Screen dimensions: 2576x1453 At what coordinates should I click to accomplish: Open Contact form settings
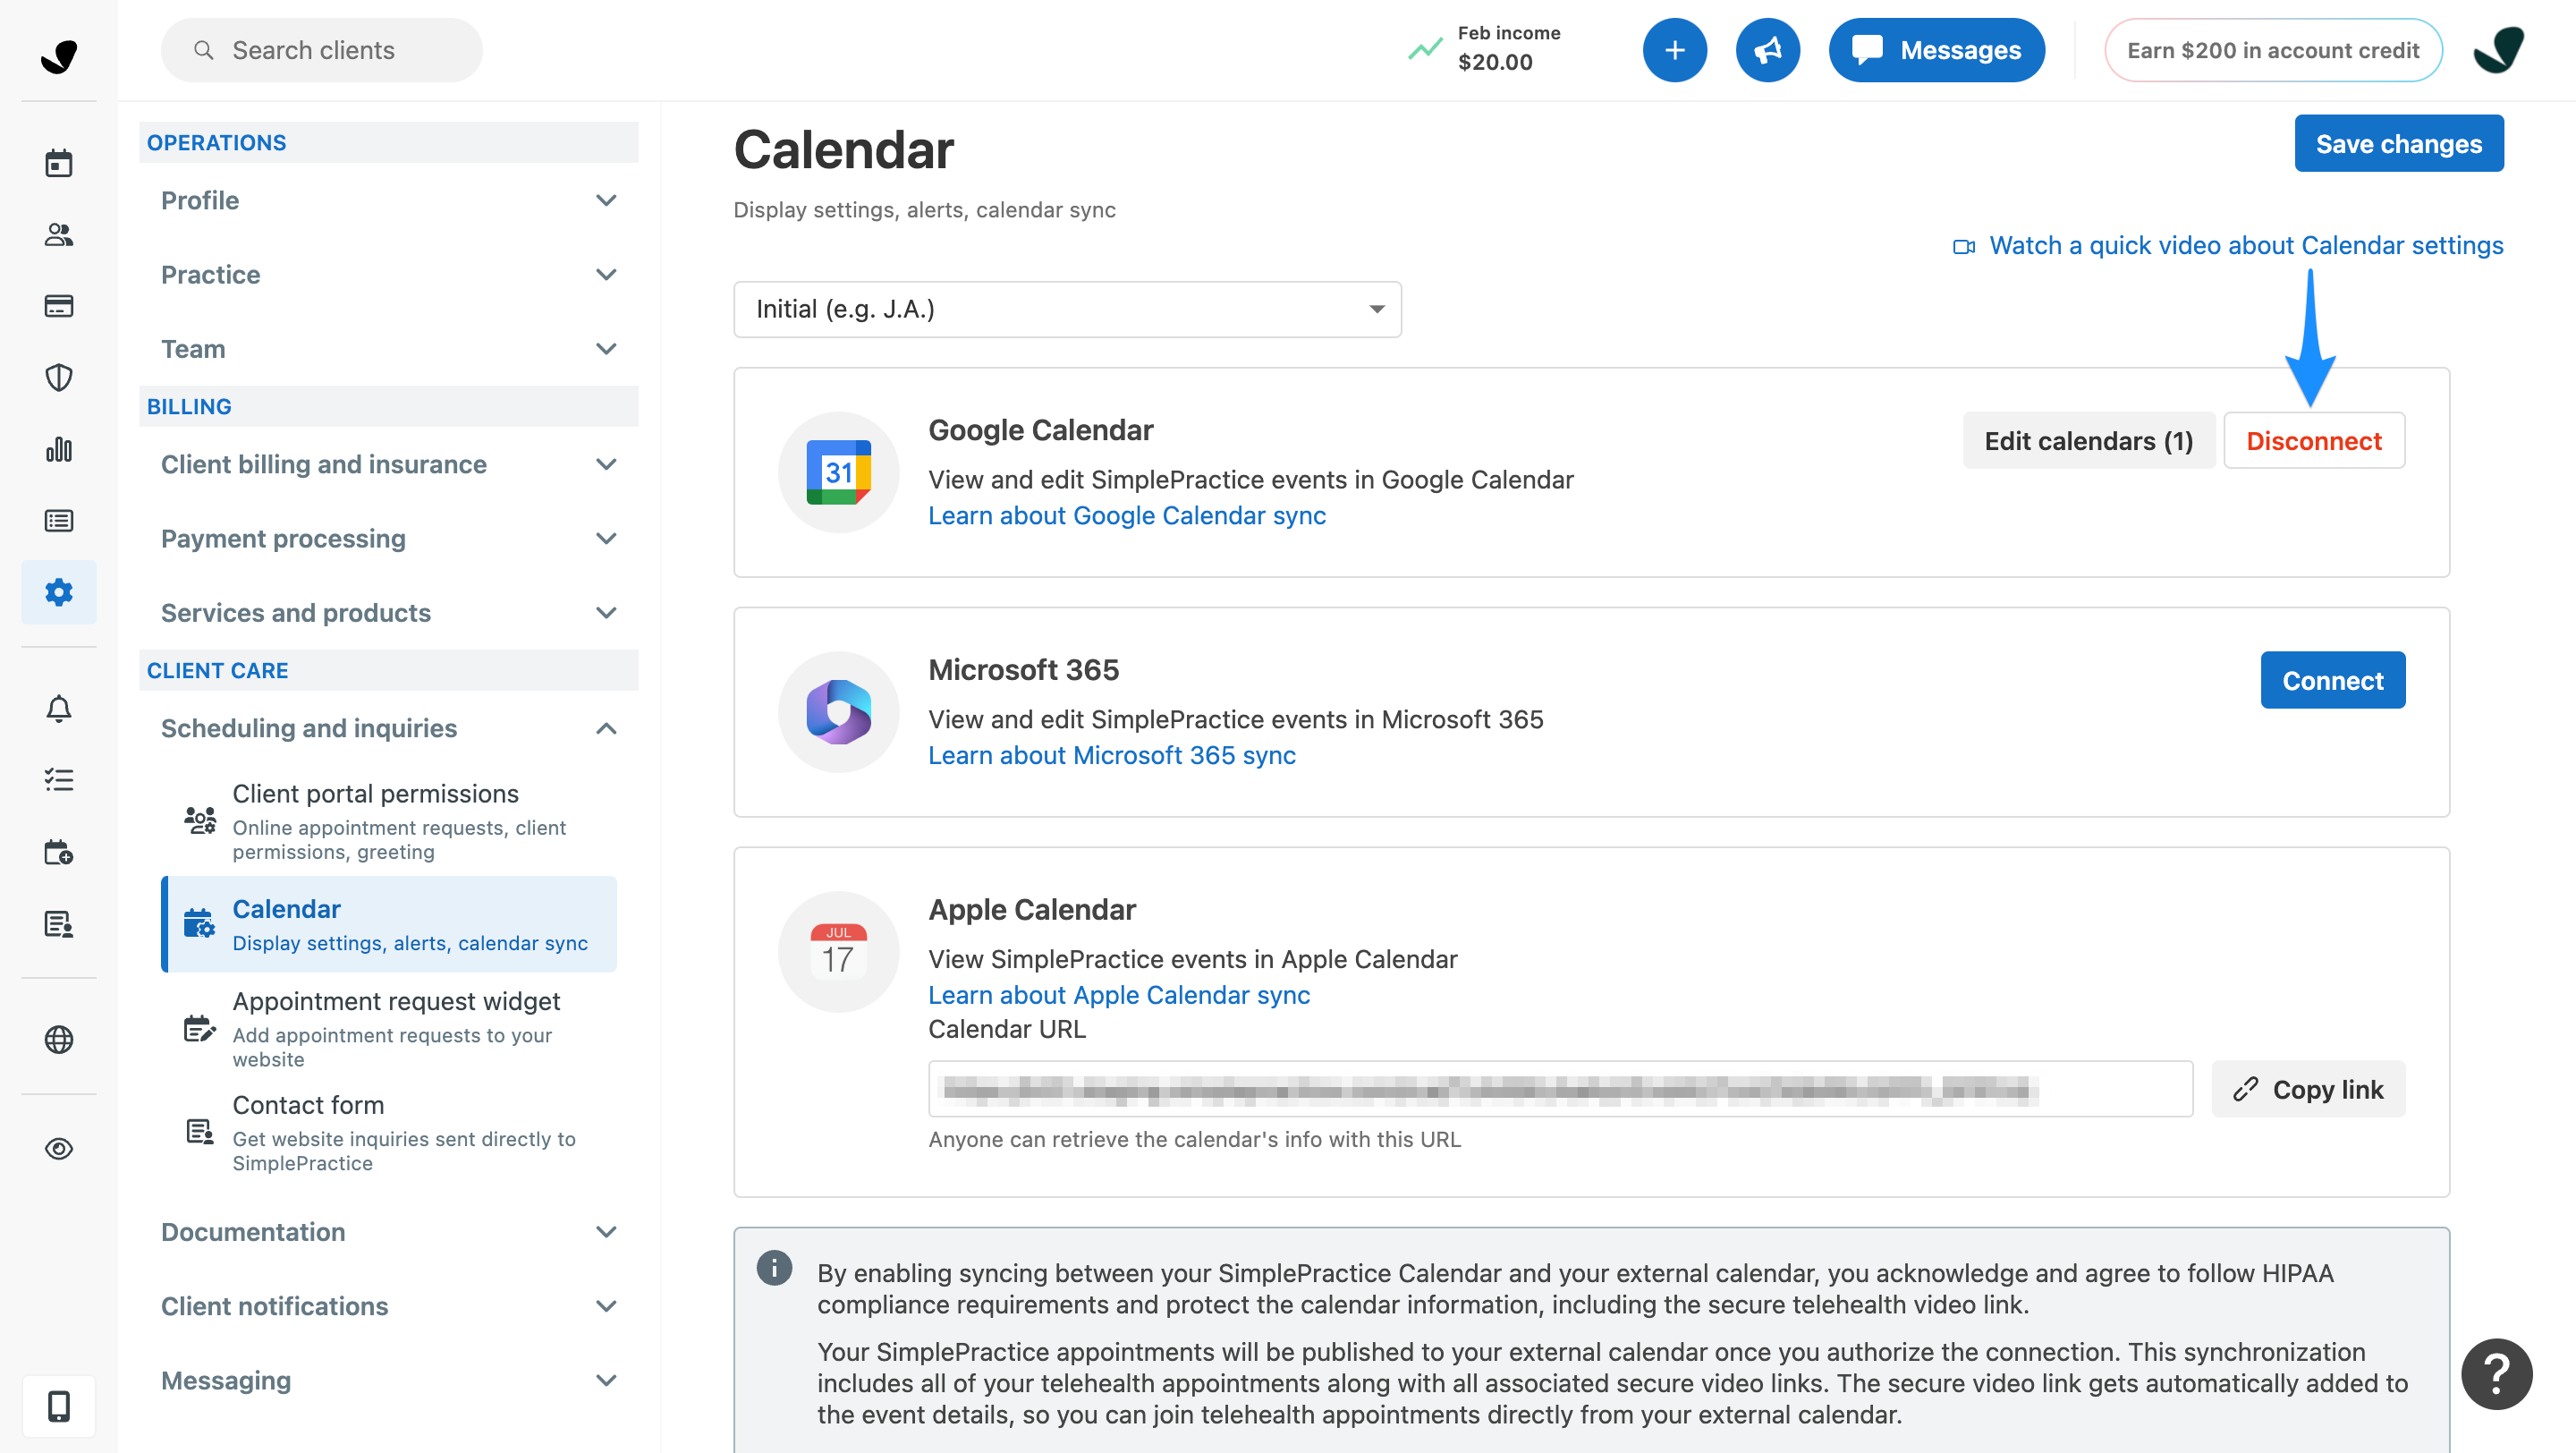(x=389, y=1133)
